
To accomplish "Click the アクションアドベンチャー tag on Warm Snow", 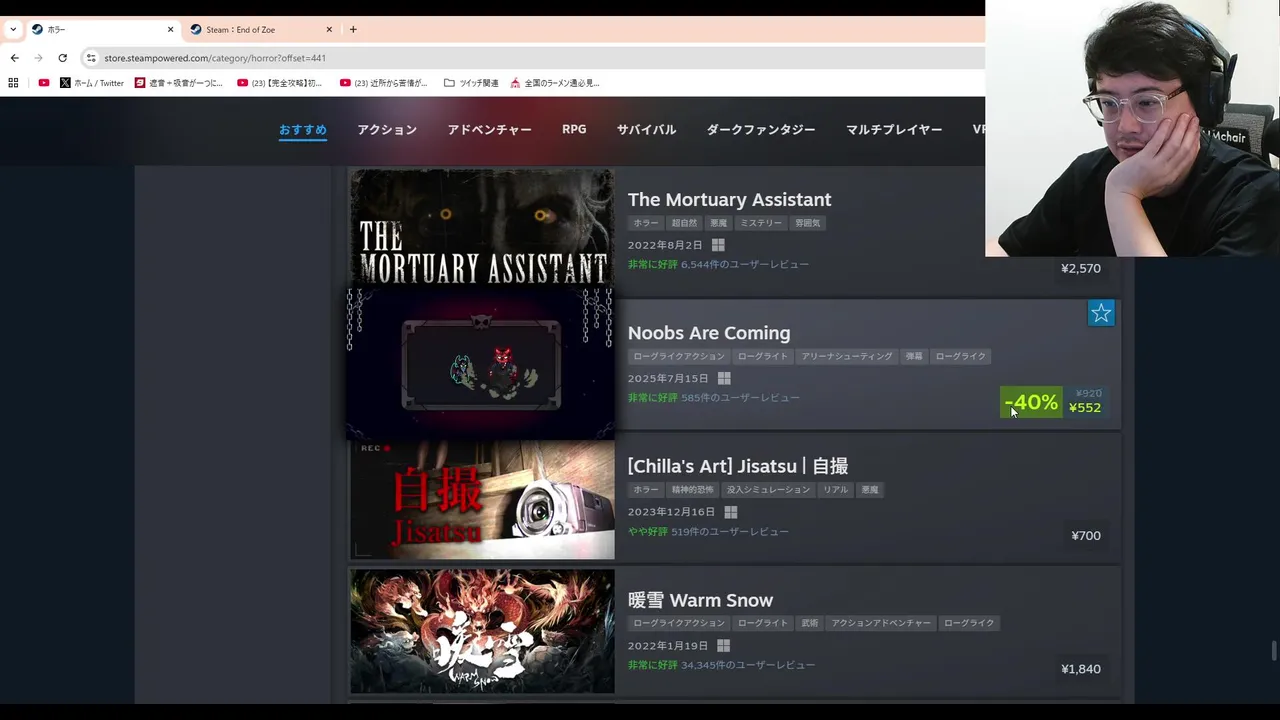I will coord(881,623).
